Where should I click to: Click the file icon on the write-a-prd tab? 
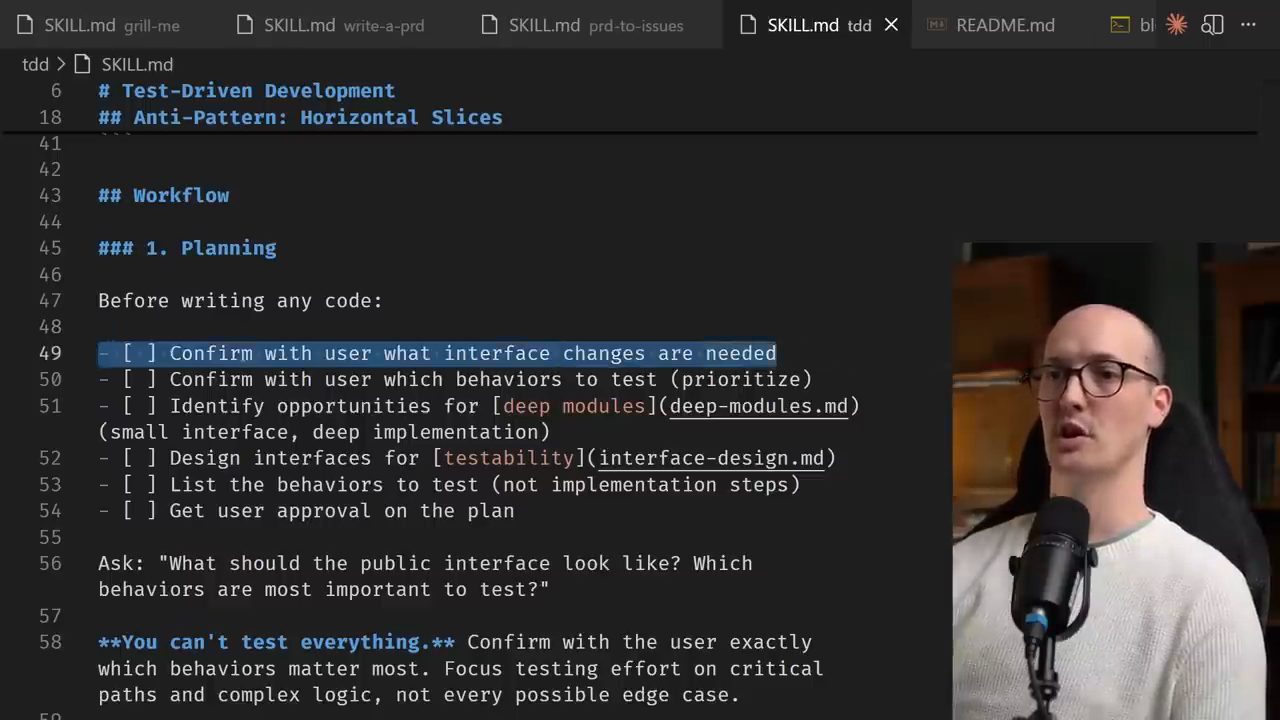point(245,25)
